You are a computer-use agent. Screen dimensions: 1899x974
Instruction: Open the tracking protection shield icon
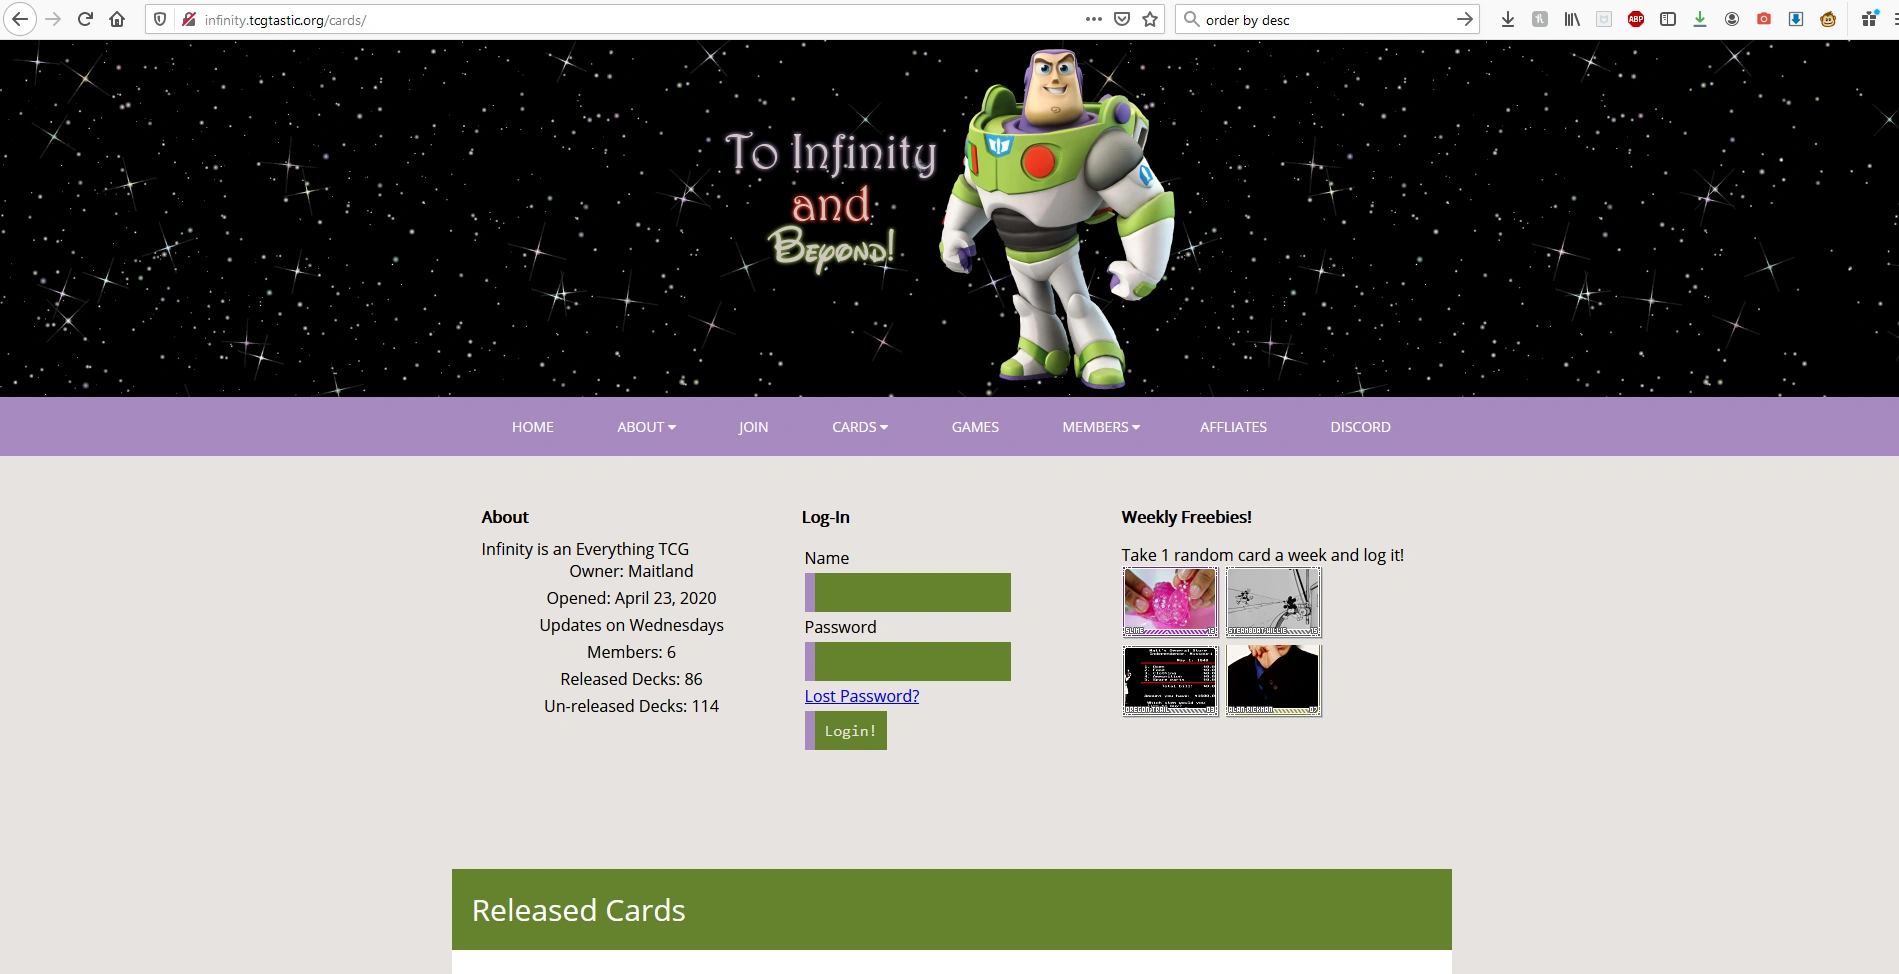coord(160,19)
